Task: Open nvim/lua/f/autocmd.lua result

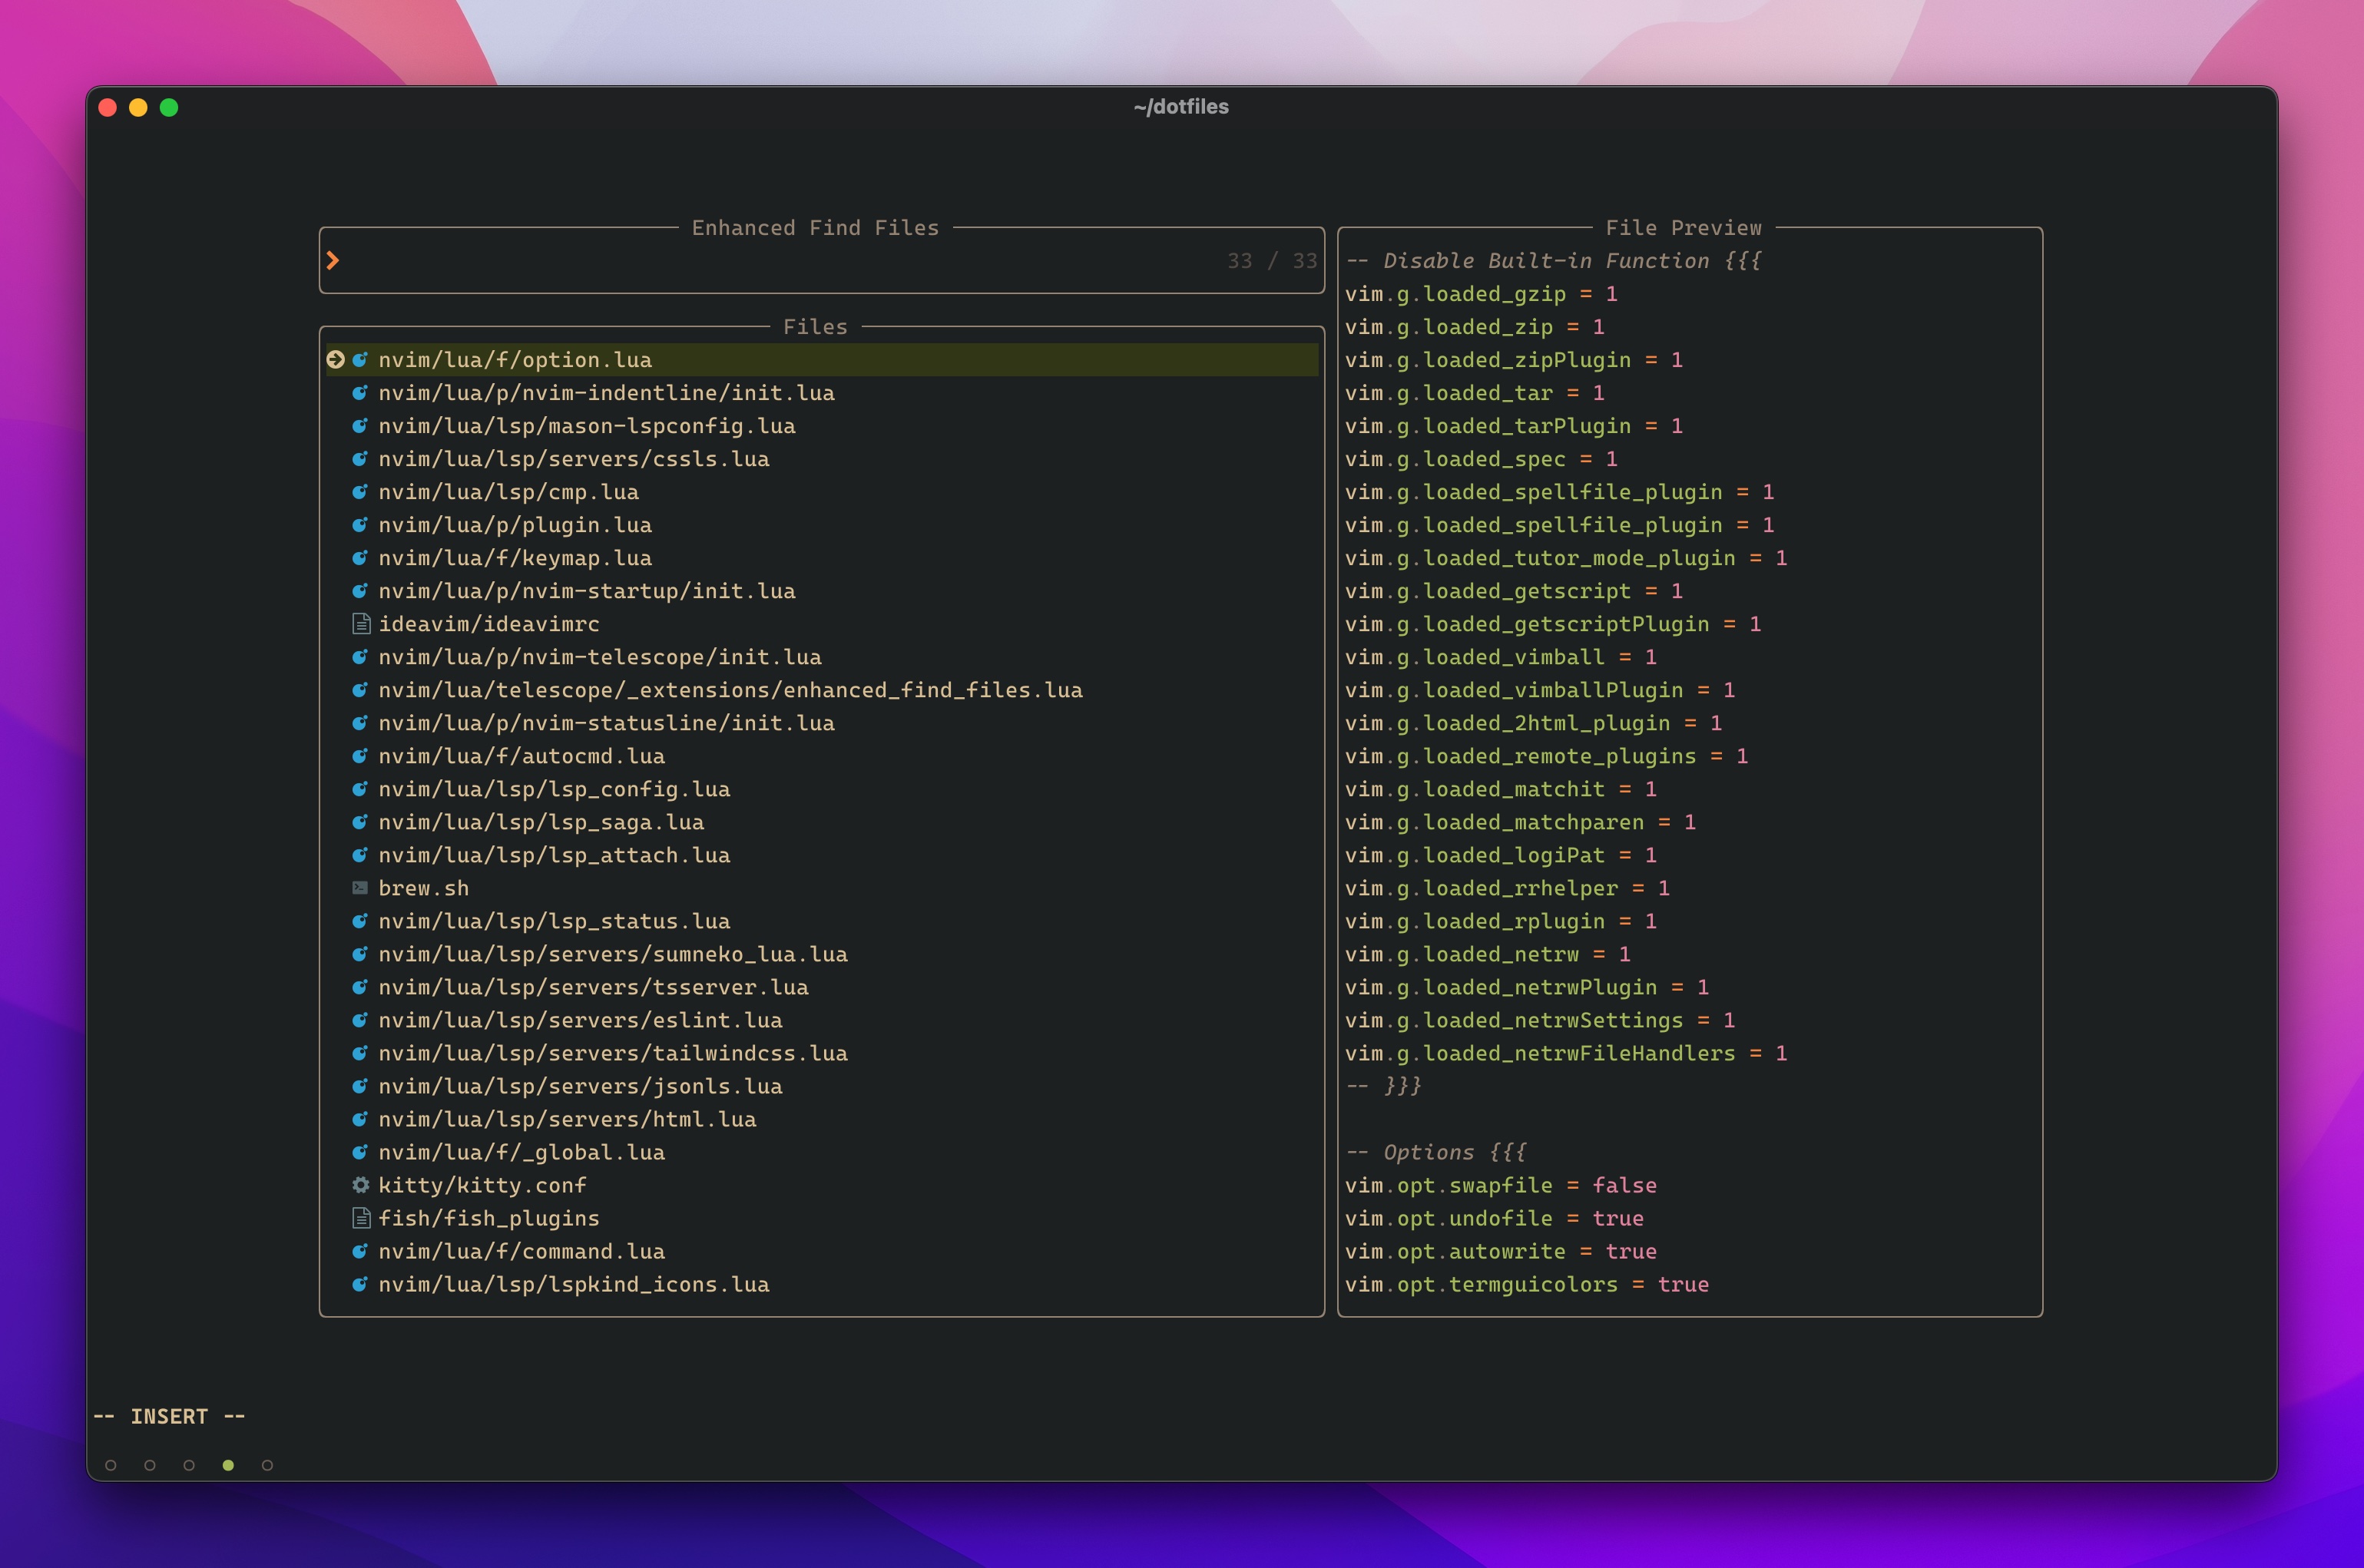Action: pyautogui.click(x=521, y=756)
